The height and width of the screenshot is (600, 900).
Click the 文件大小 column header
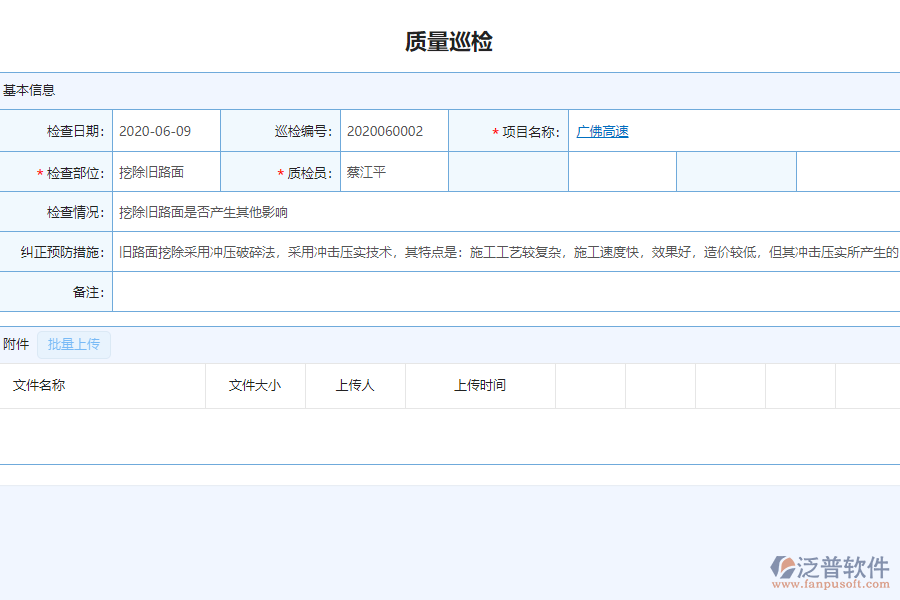pyautogui.click(x=255, y=386)
